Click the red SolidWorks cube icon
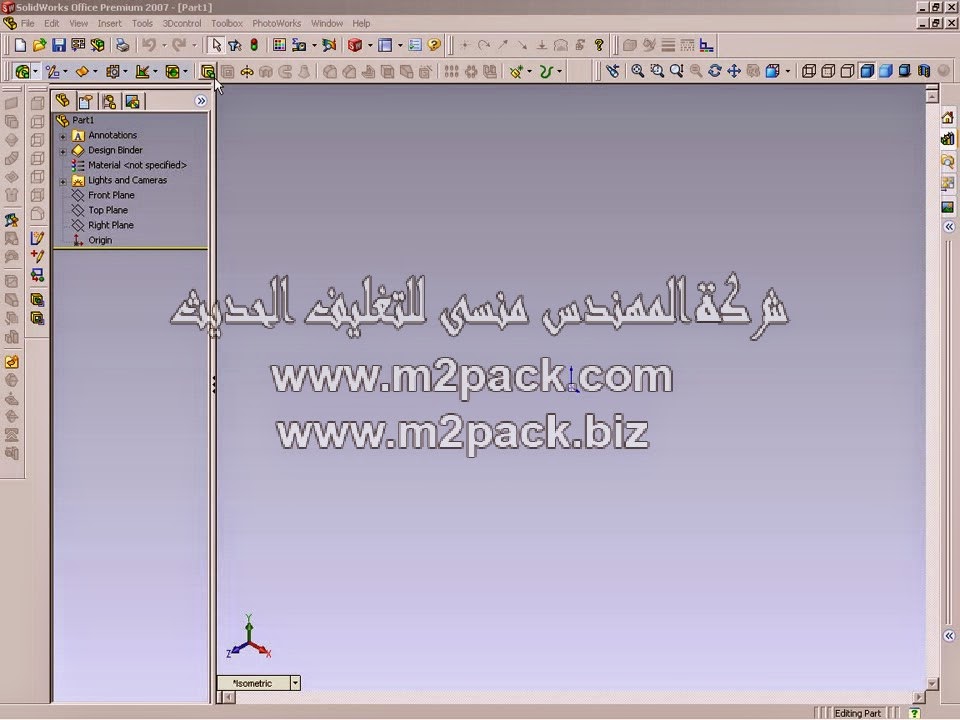The height and width of the screenshot is (720, 960). tap(354, 45)
